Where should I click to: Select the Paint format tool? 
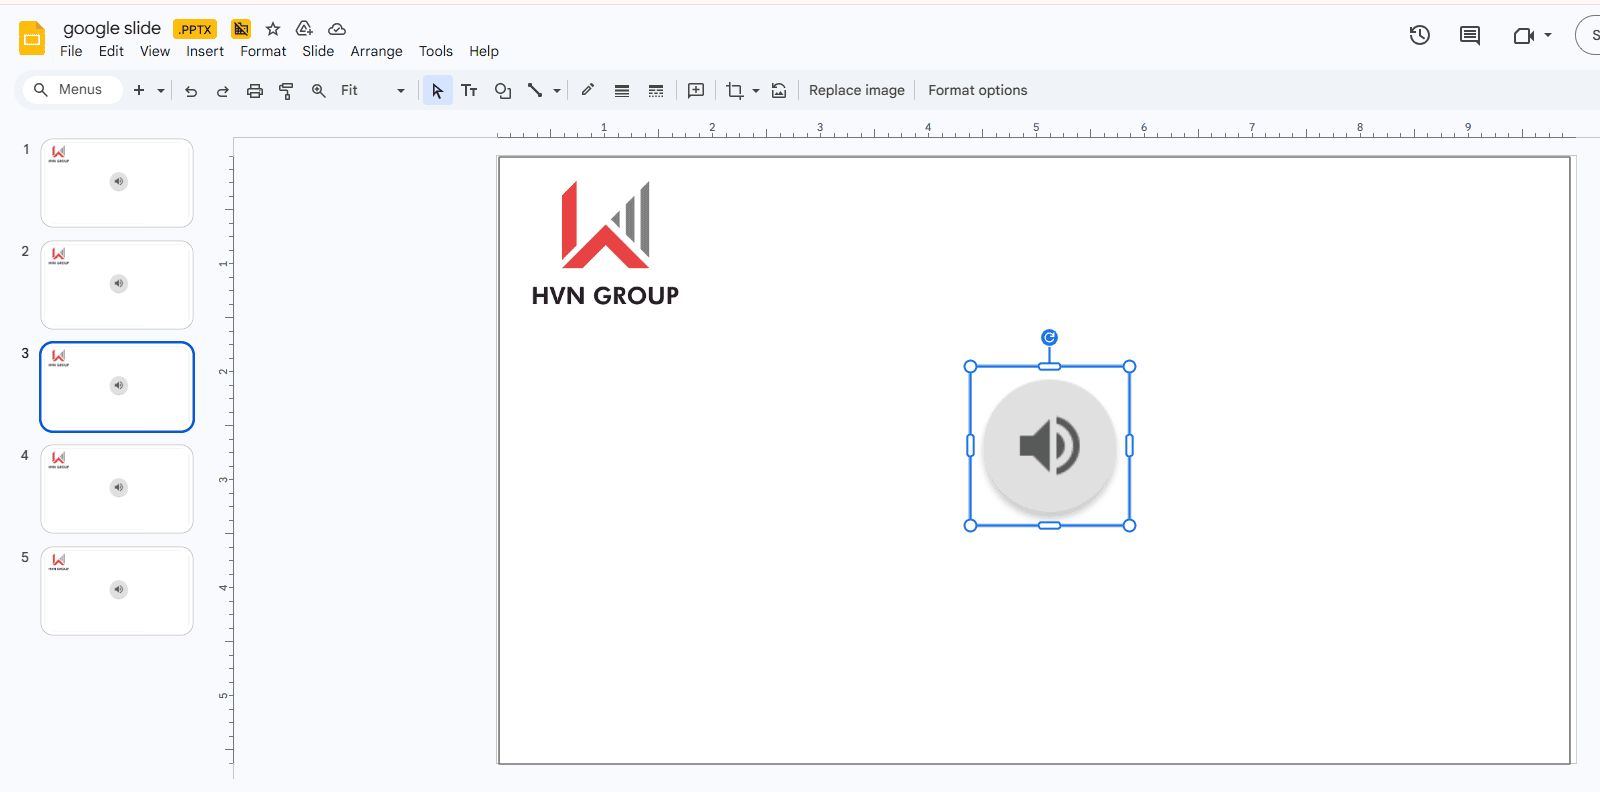[x=286, y=91]
